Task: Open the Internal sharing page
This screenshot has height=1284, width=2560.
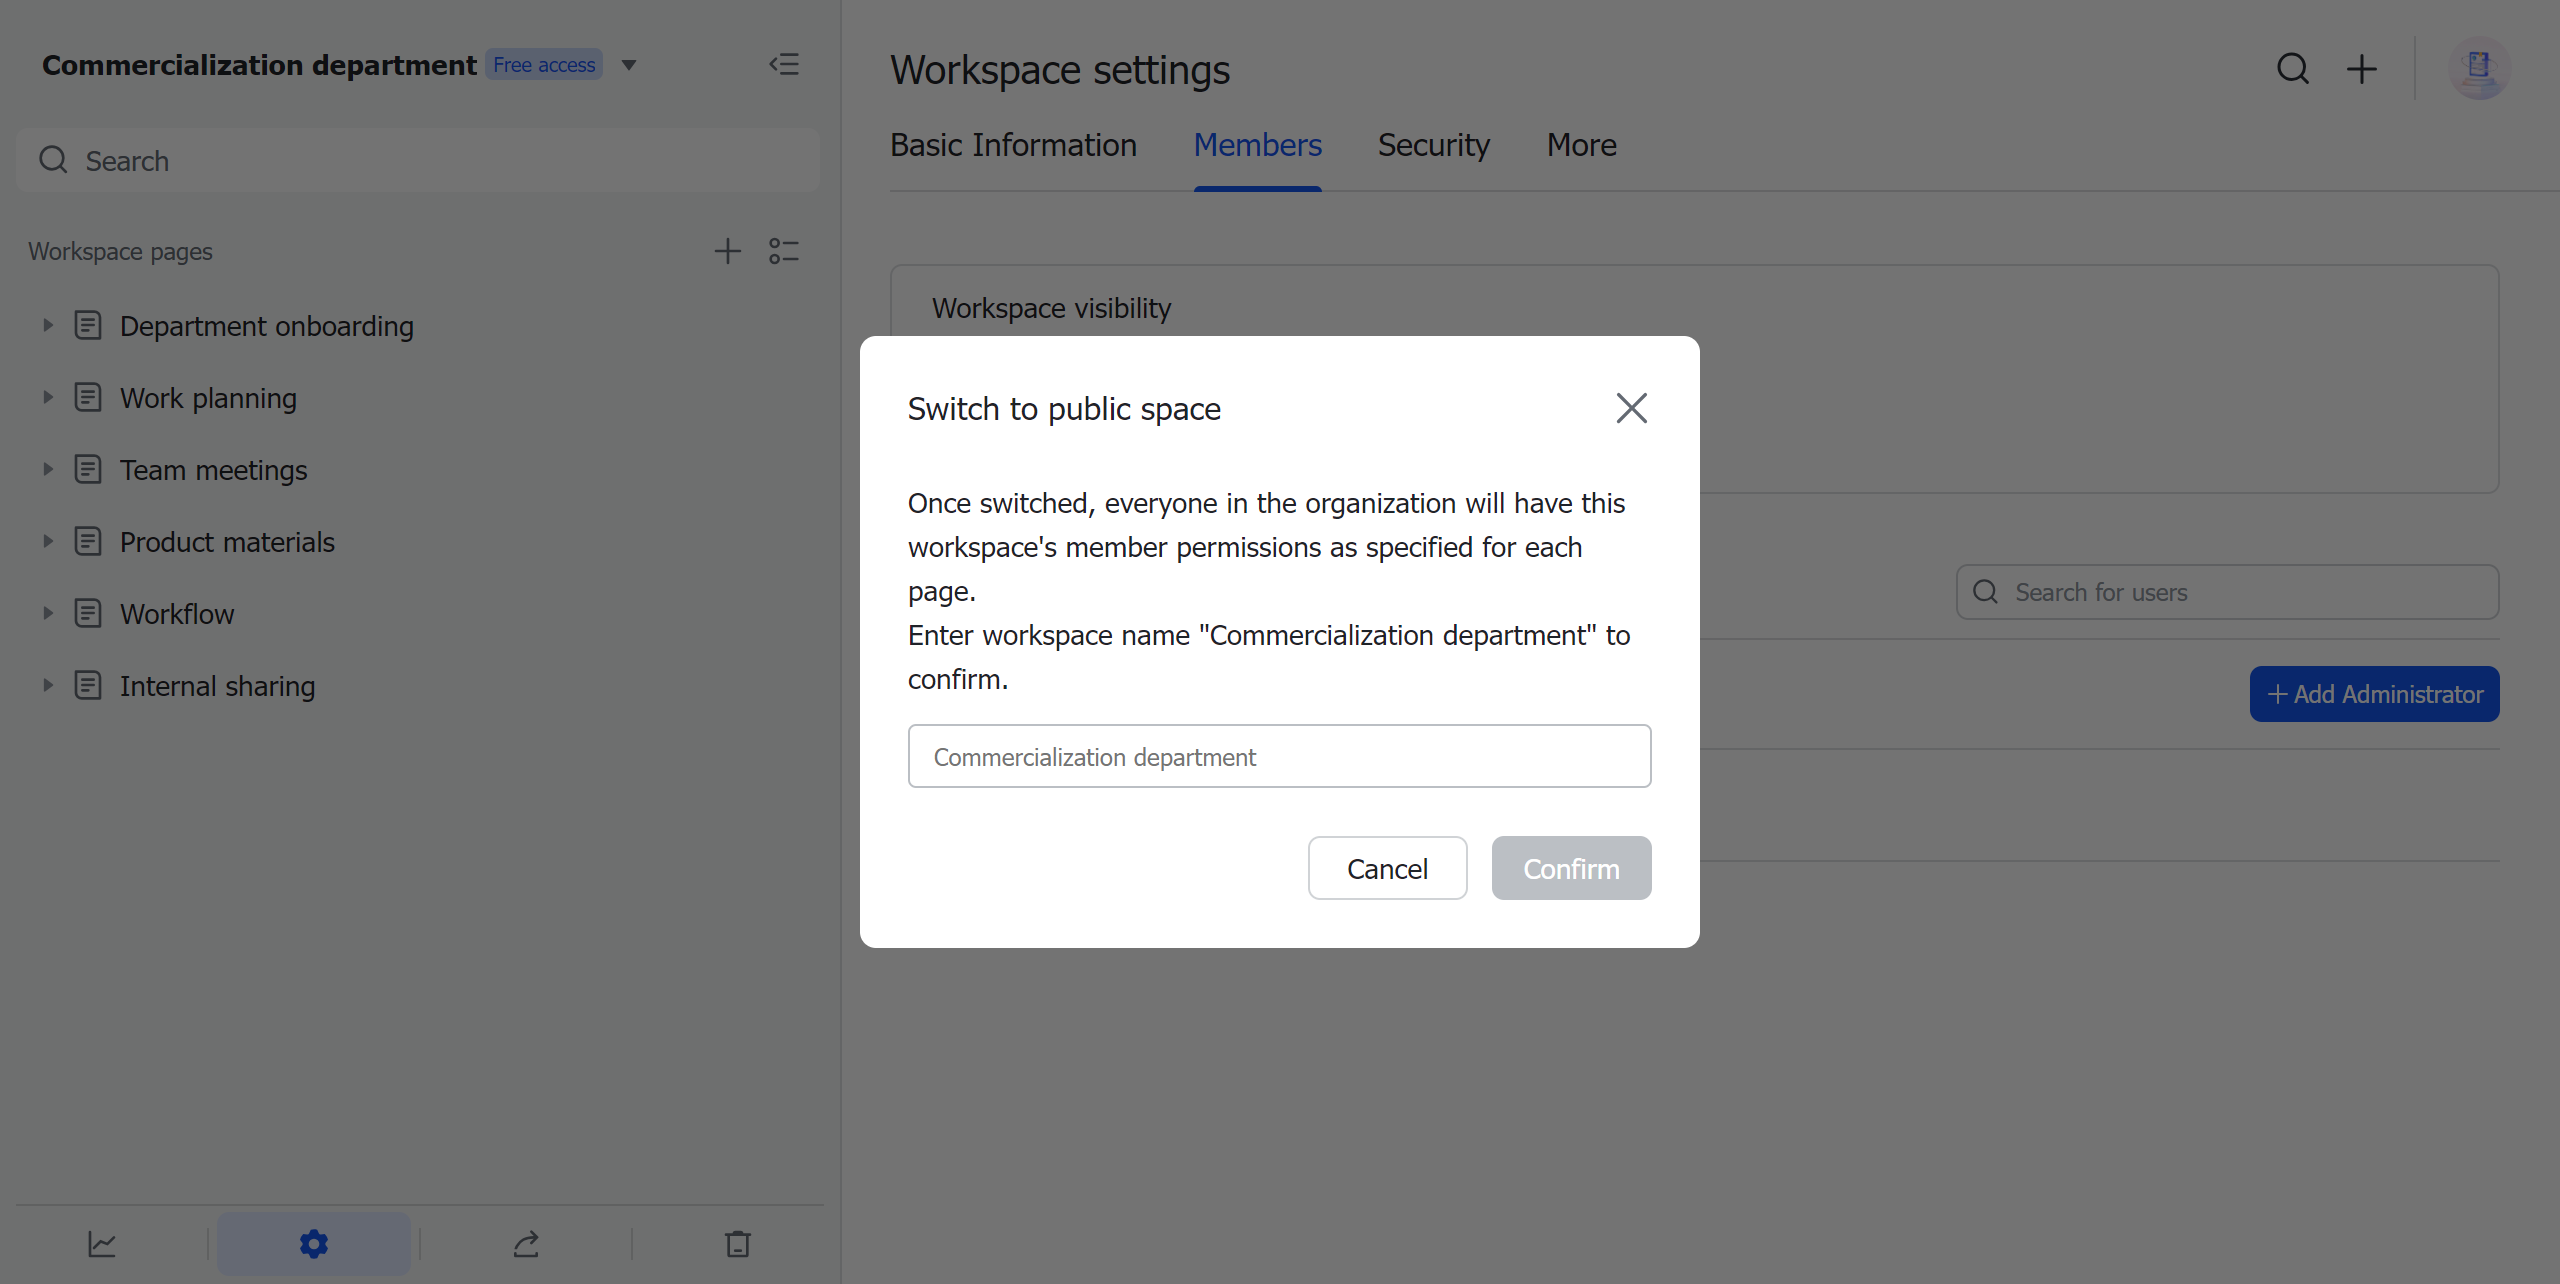Action: (x=218, y=686)
